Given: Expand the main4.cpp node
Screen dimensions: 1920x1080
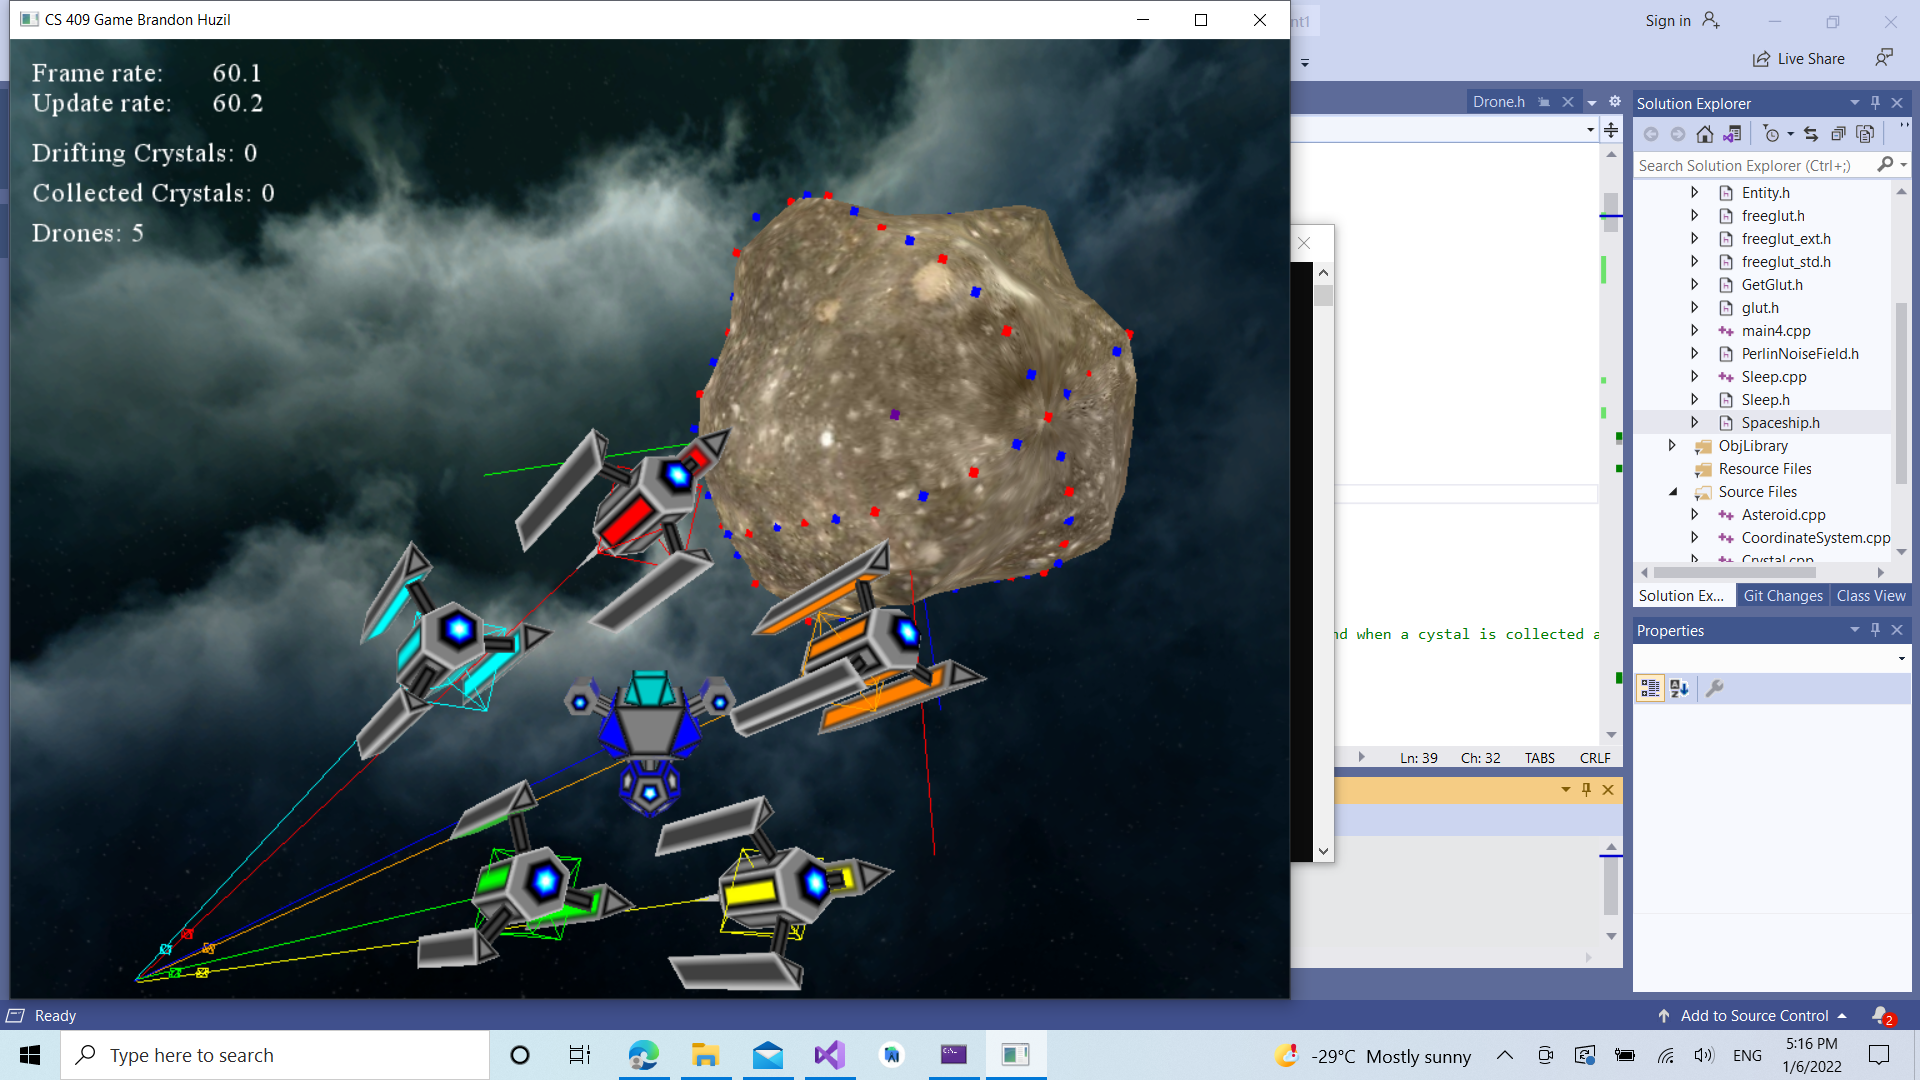Looking at the screenshot, I should coord(1695,330).
